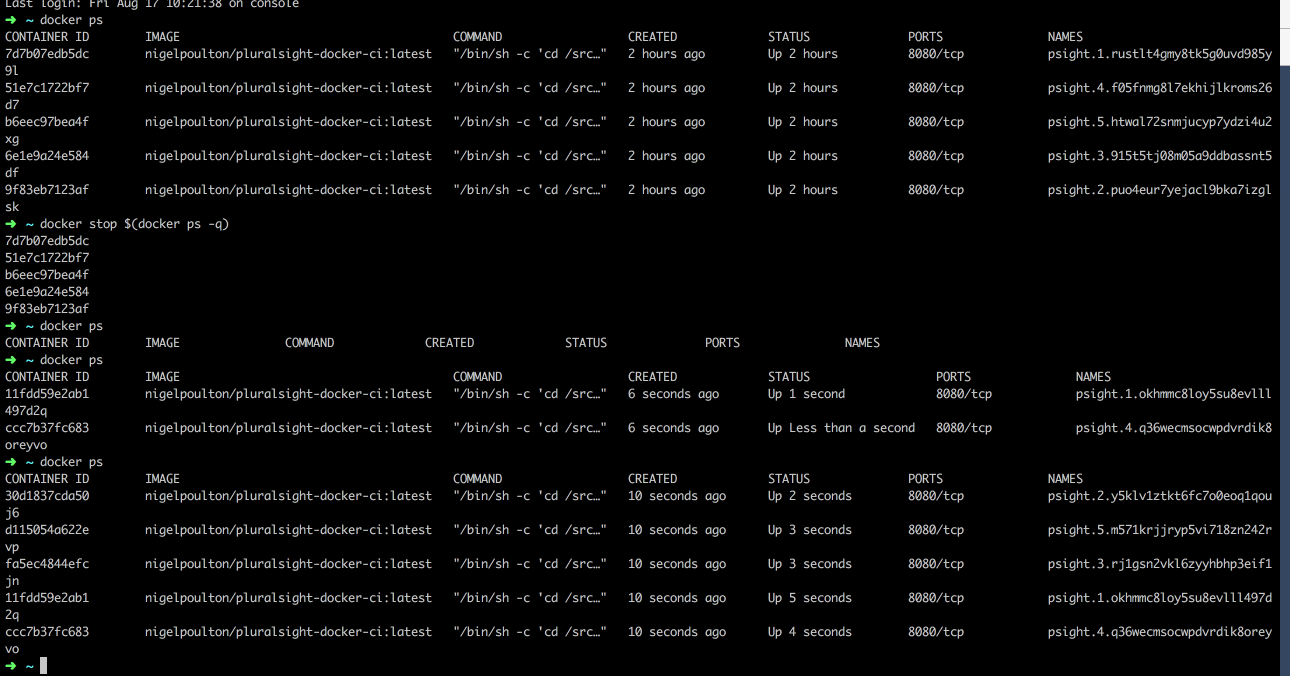Click the wrapped name fragment 'j6'

tap(12, 513)
